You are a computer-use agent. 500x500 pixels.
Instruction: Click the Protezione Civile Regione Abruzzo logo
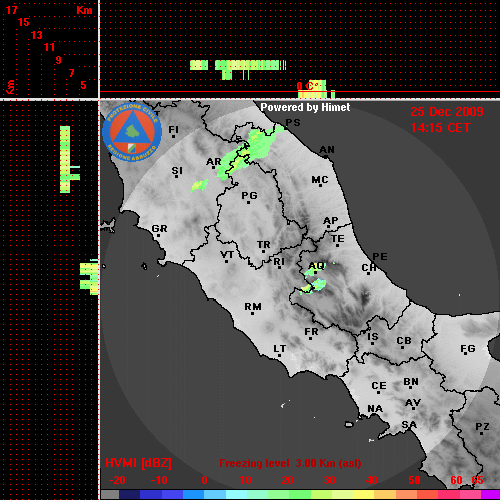tap(132, 132)
